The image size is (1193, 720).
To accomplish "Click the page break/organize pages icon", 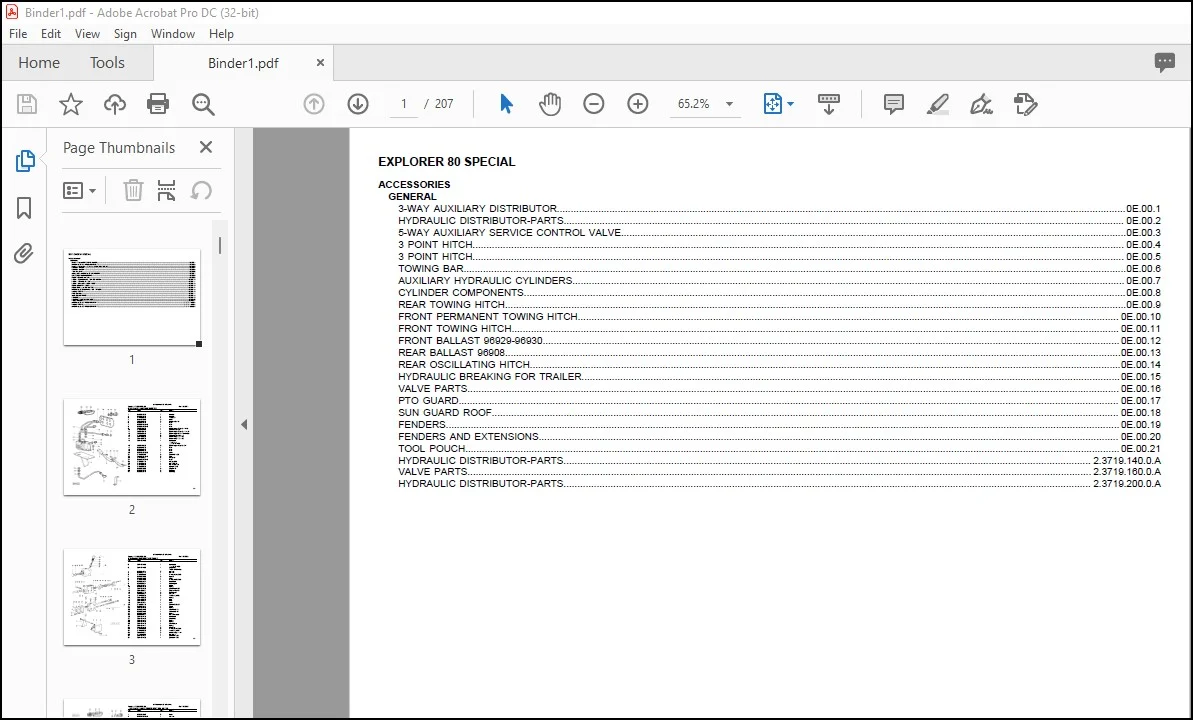I will click(x=166, y=190).
